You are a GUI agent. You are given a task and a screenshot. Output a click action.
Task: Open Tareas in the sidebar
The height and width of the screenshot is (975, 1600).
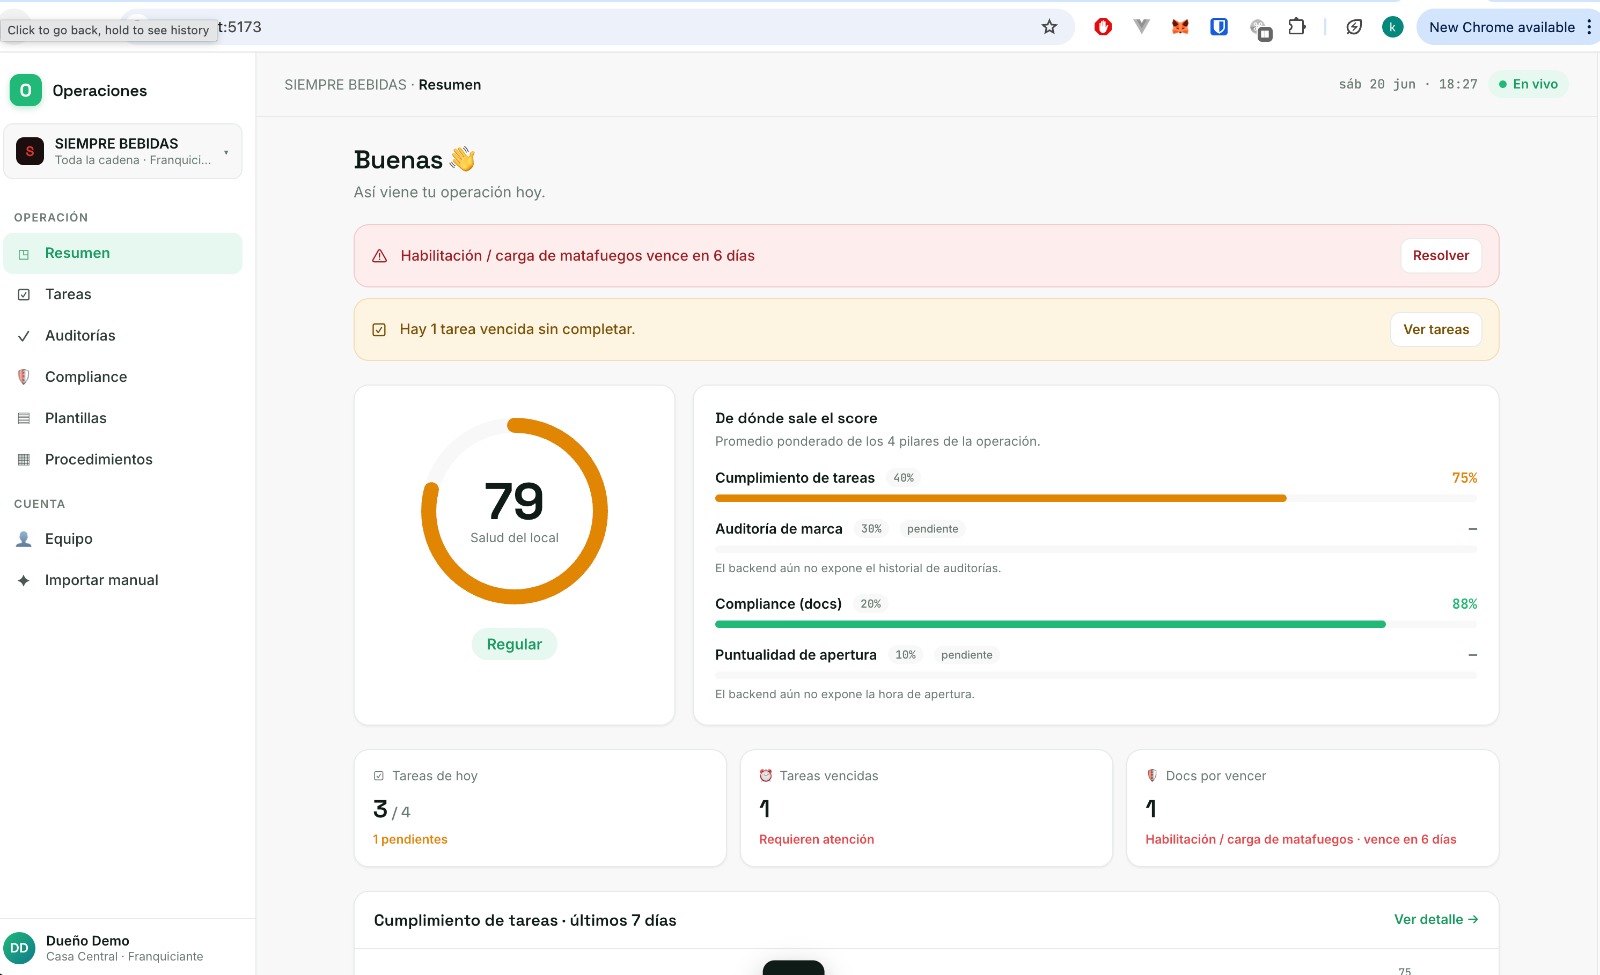[x=123, y=294]
